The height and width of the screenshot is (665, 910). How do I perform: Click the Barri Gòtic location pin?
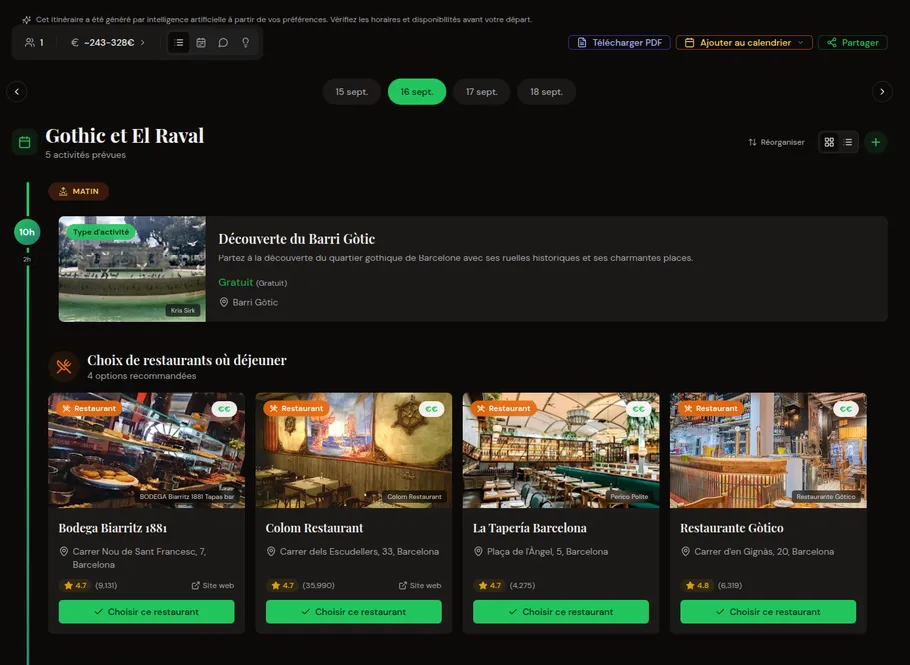click(x=223, y=302)
